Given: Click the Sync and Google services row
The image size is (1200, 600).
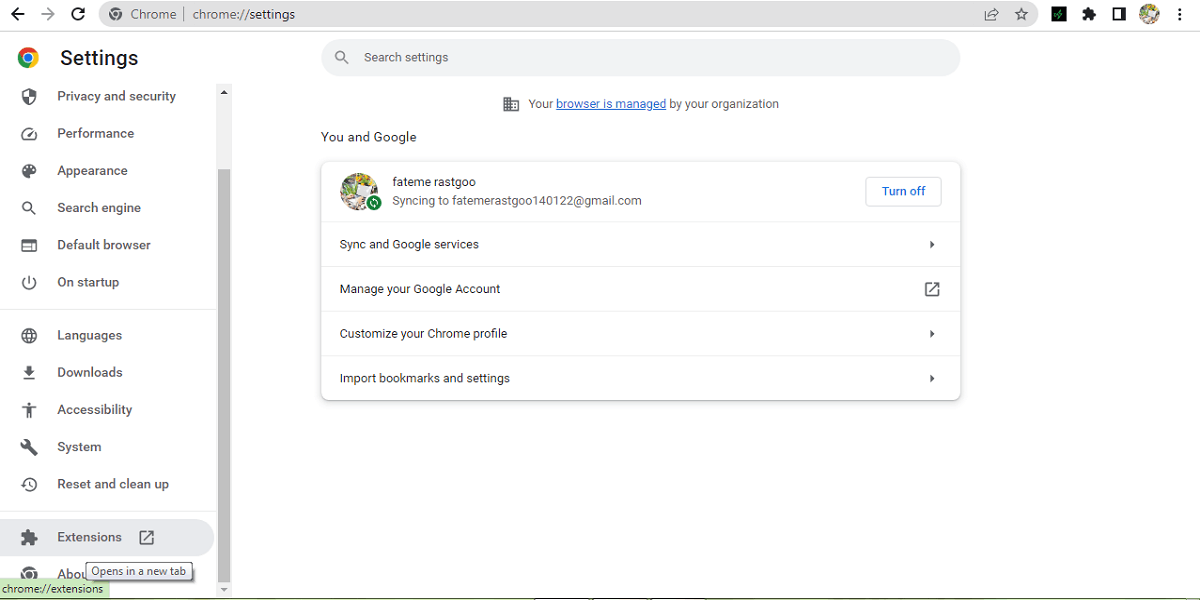Looking at the screenshot, I should 640,245.
